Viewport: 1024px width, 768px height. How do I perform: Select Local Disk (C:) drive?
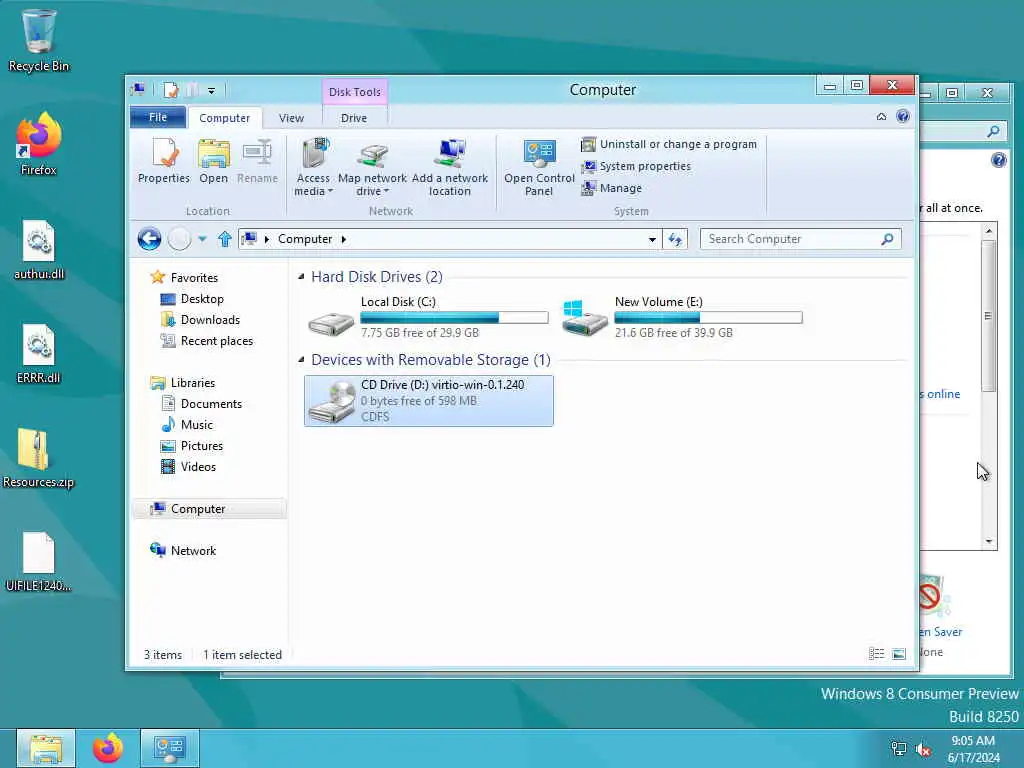click(x=428, y=317)
